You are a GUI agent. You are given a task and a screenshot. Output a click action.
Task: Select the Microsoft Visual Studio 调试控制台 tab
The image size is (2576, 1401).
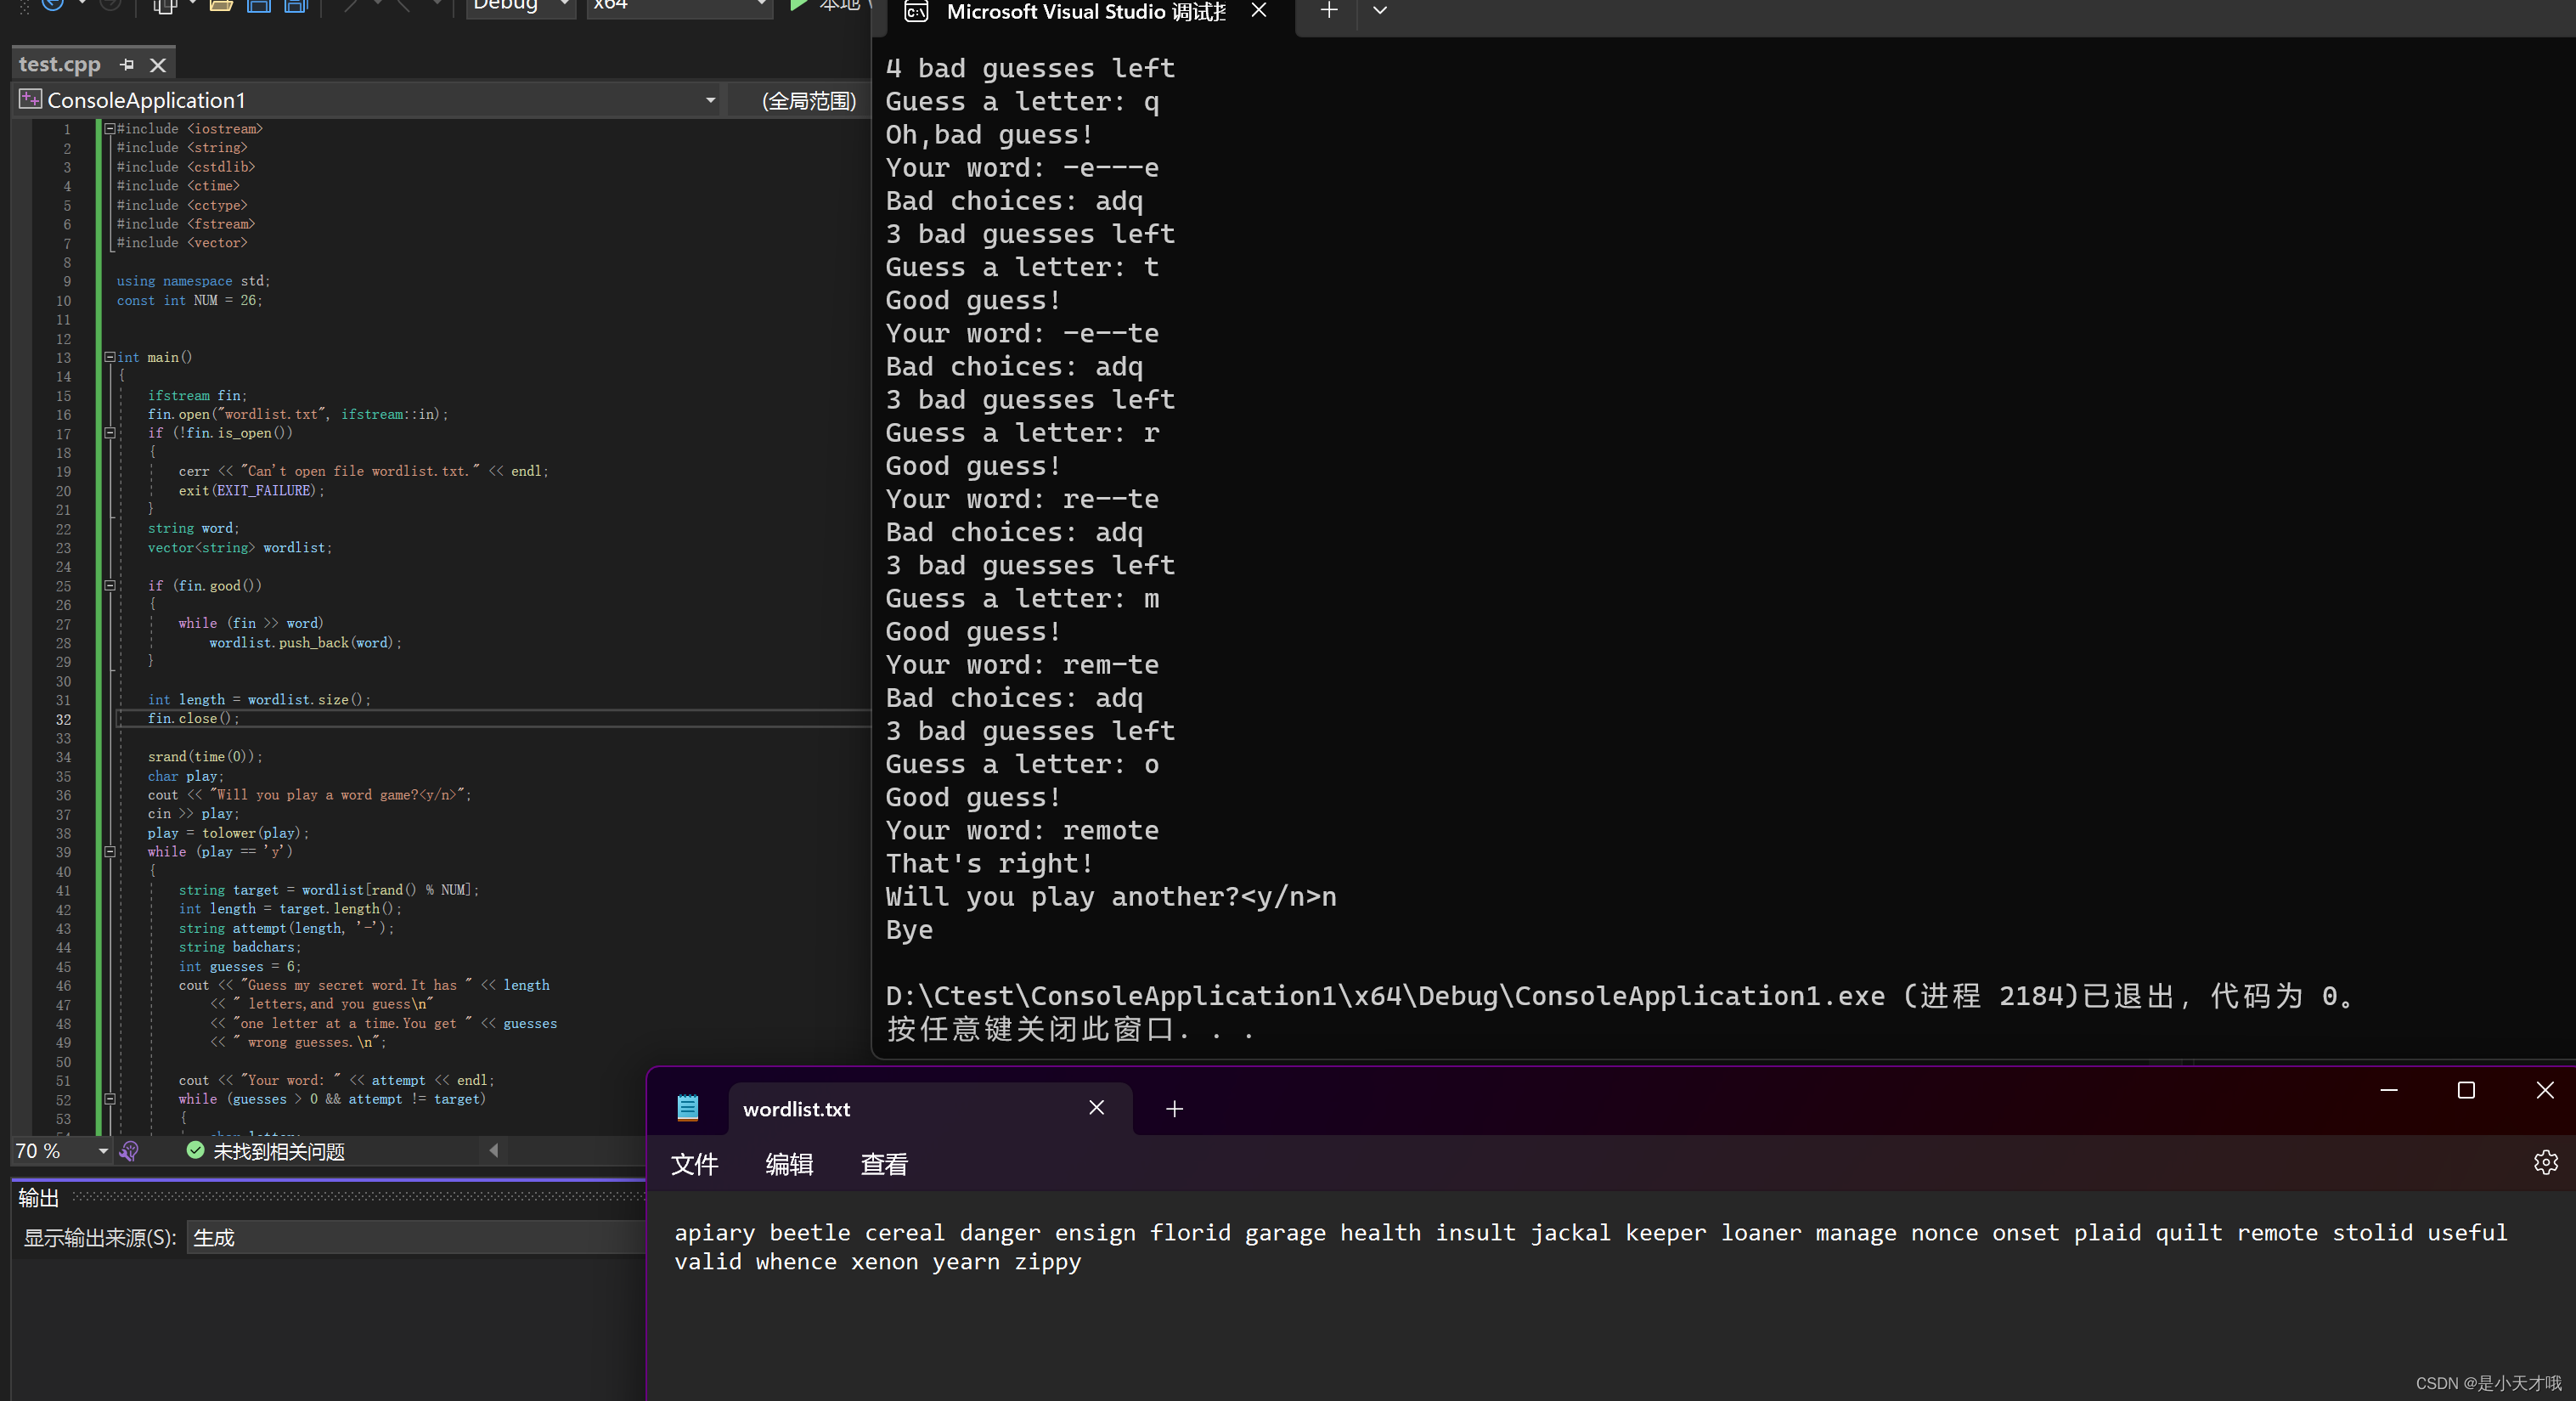click(x=1085, y=13)
